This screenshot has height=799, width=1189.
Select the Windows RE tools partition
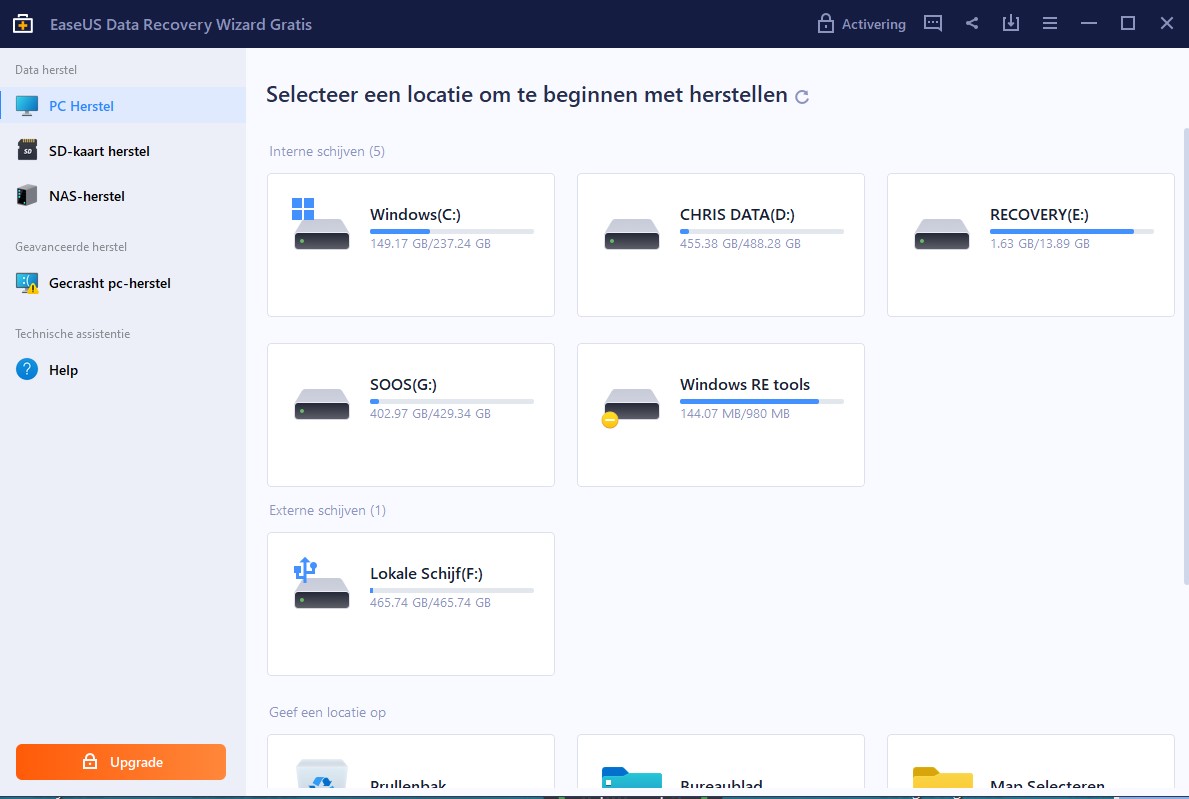[720, 415]
